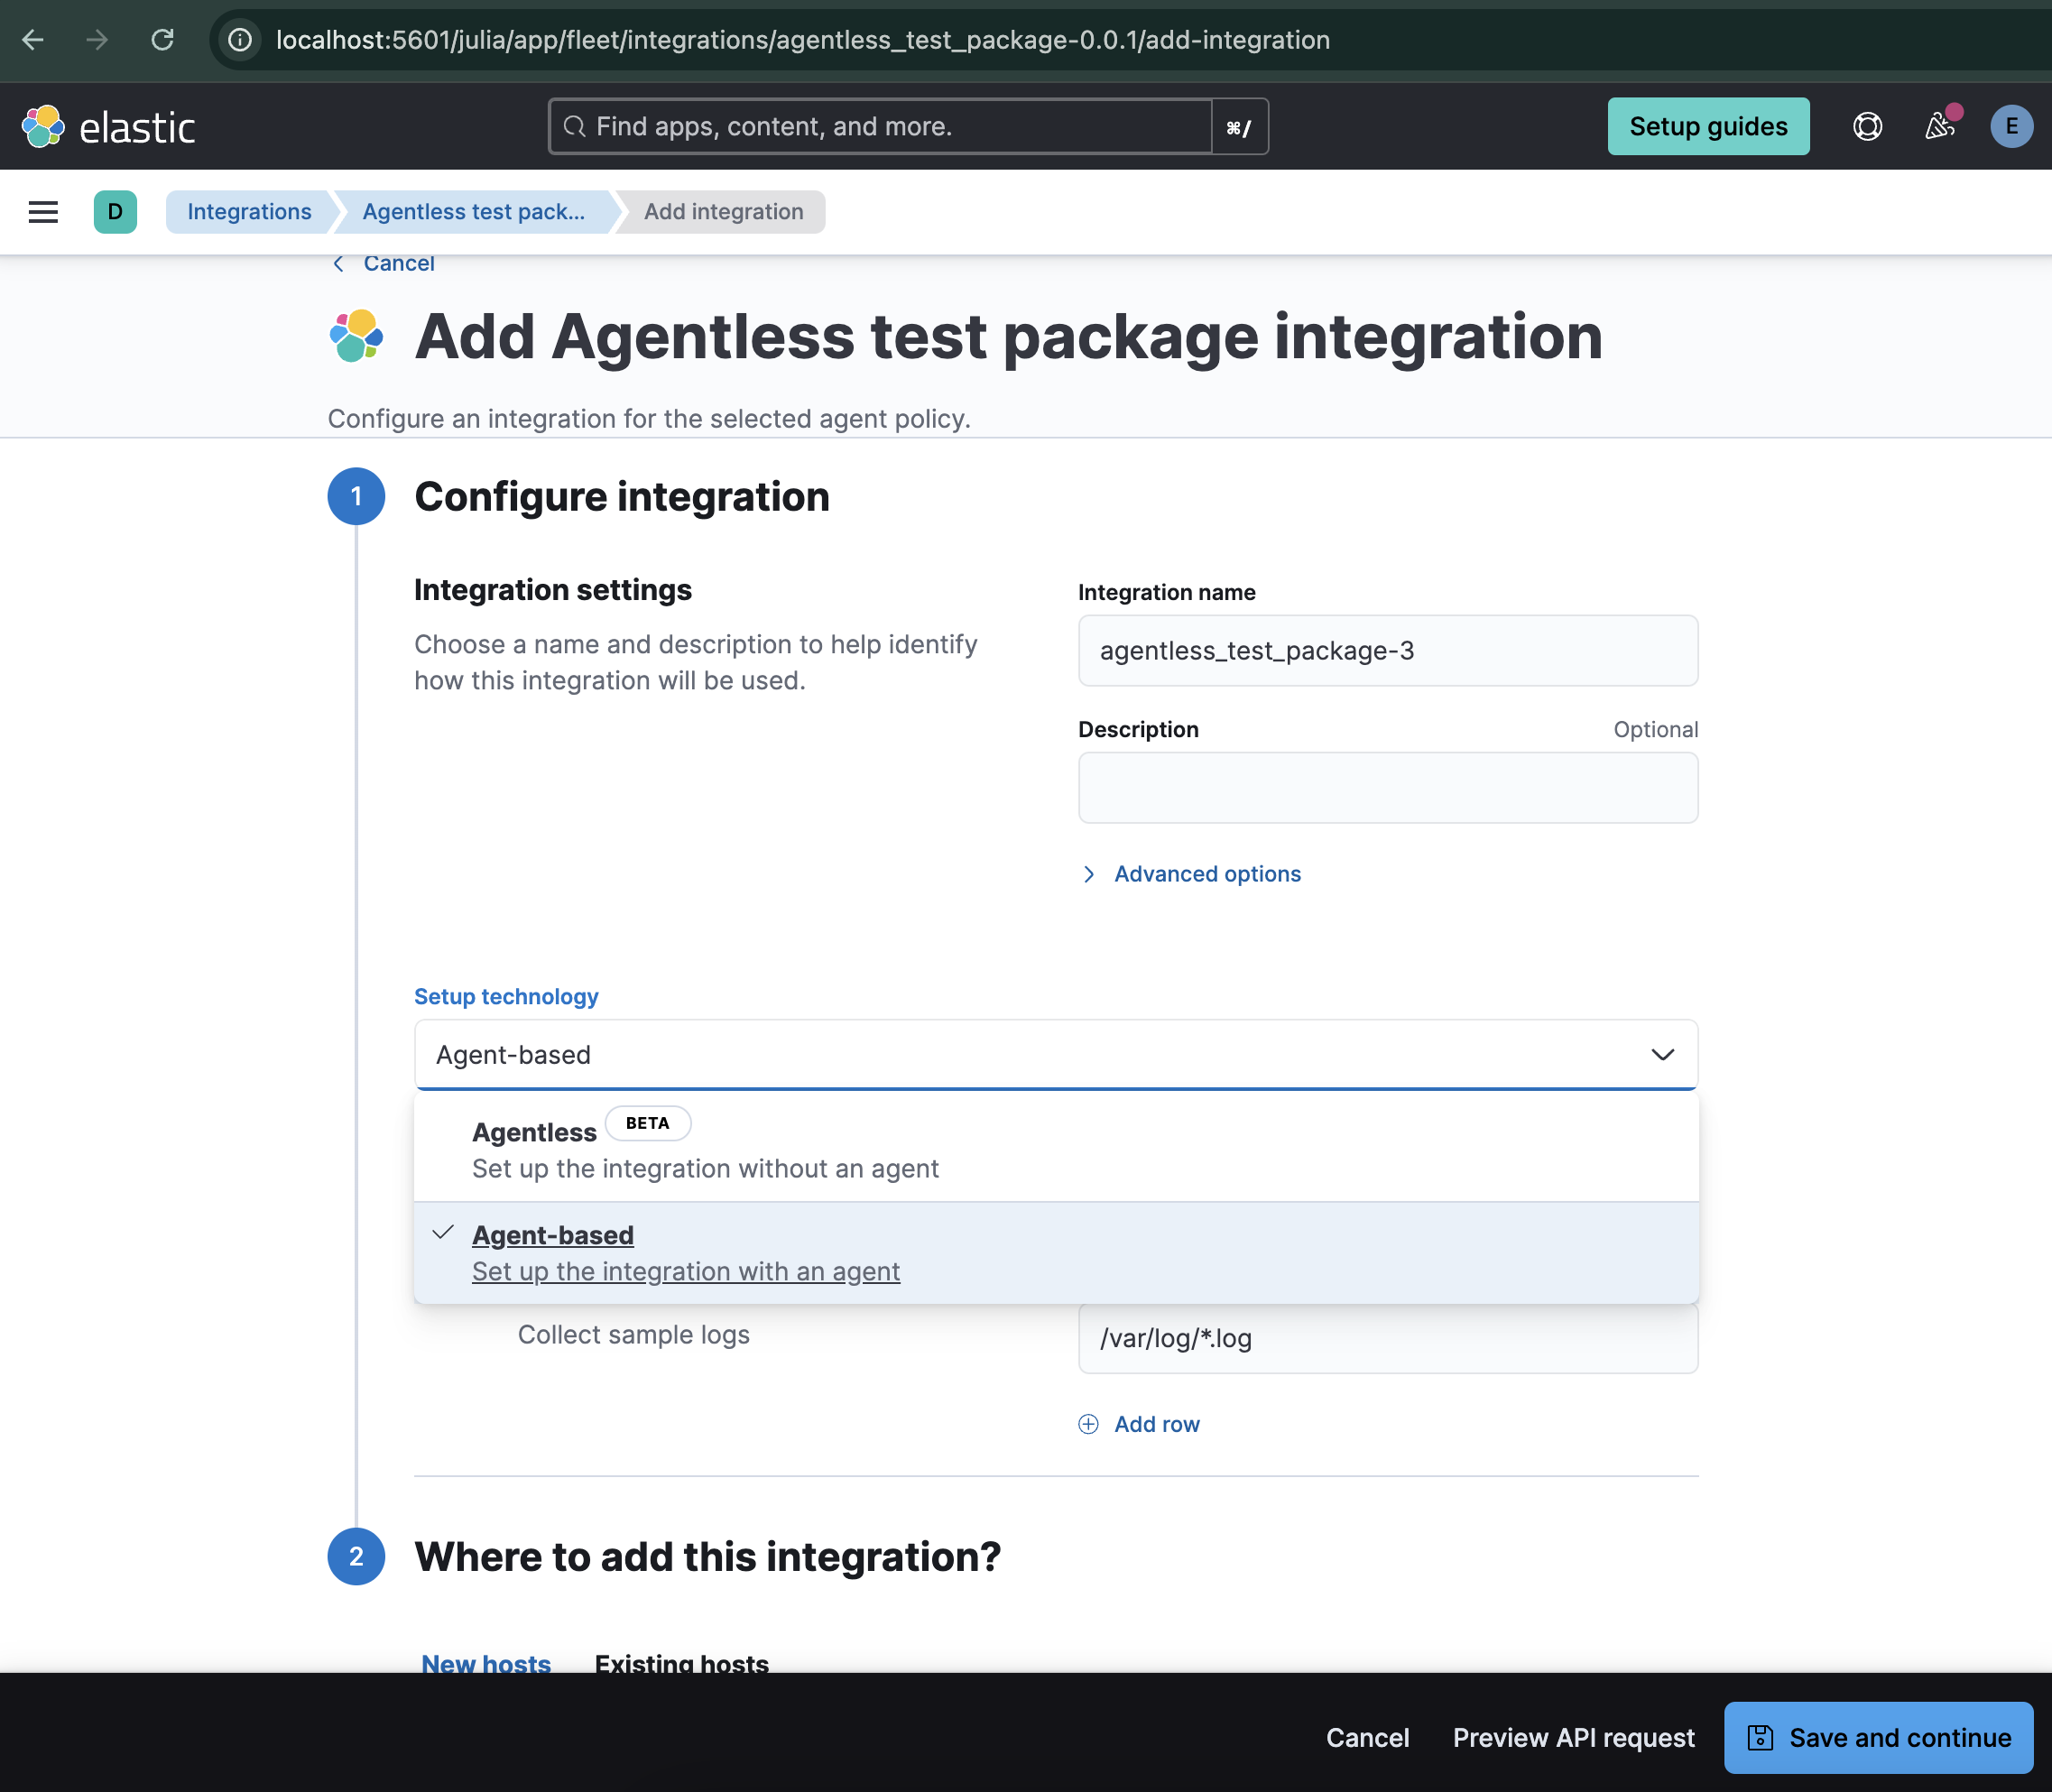This screenshot has width=2052, height=1792.
Task: Go to Integrations breadcrumb
Action: pos(249,212)
